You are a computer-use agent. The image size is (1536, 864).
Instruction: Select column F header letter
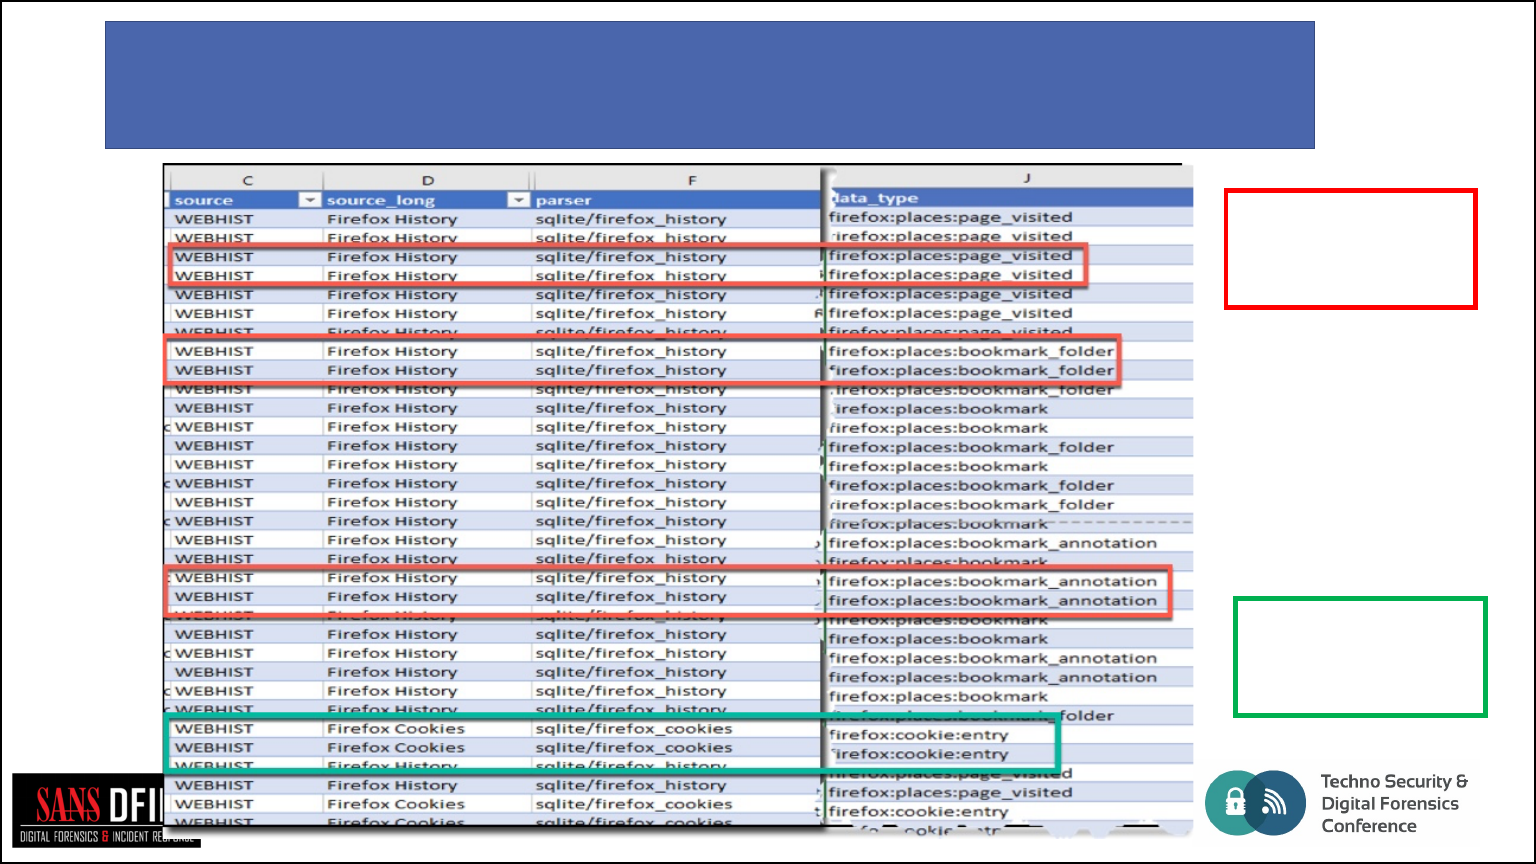692,180
